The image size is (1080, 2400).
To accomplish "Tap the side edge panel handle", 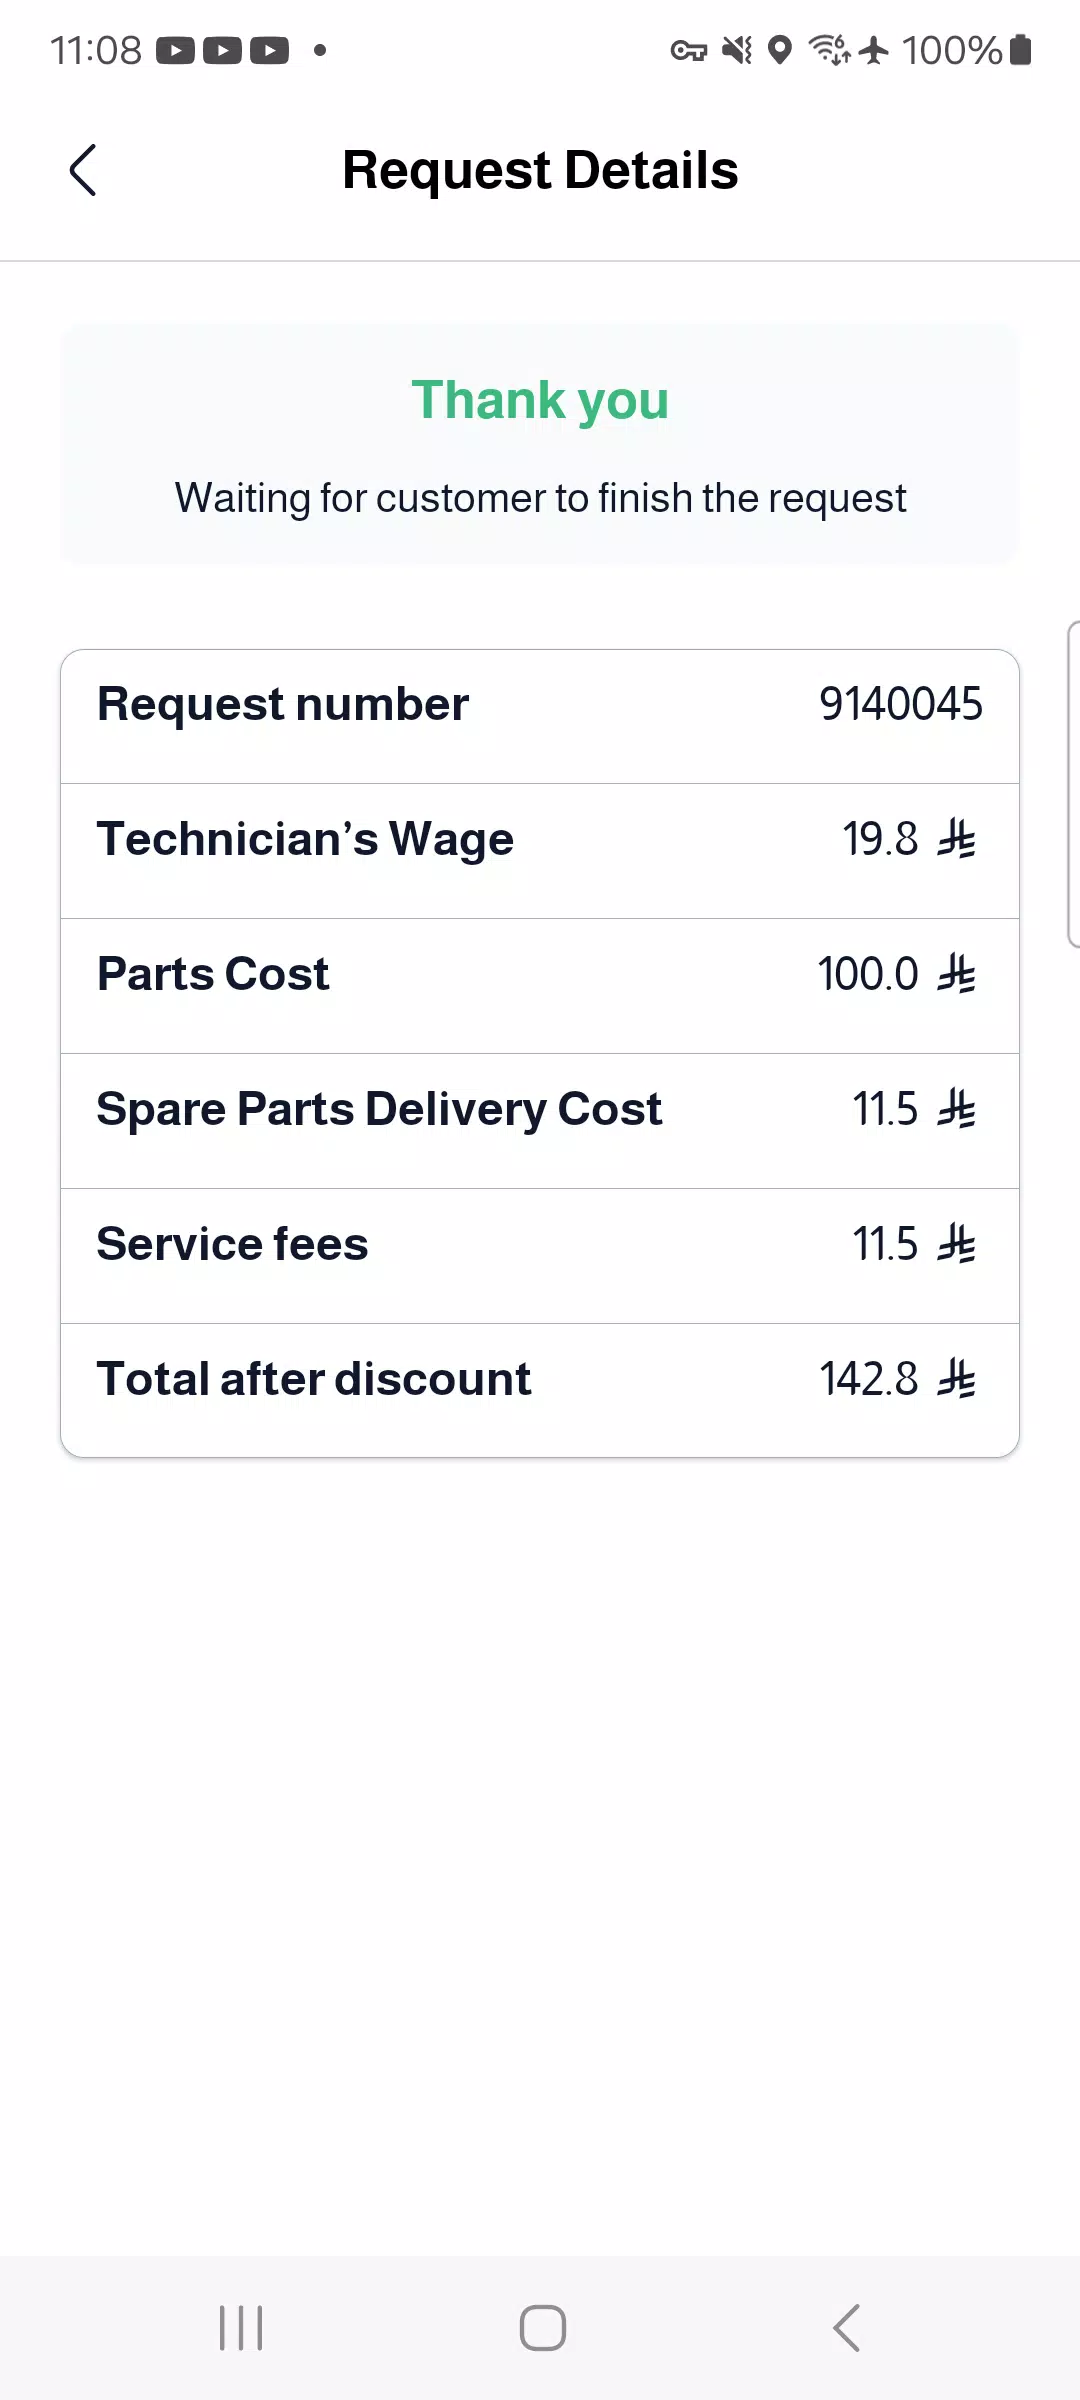I will click(1073, 784).
